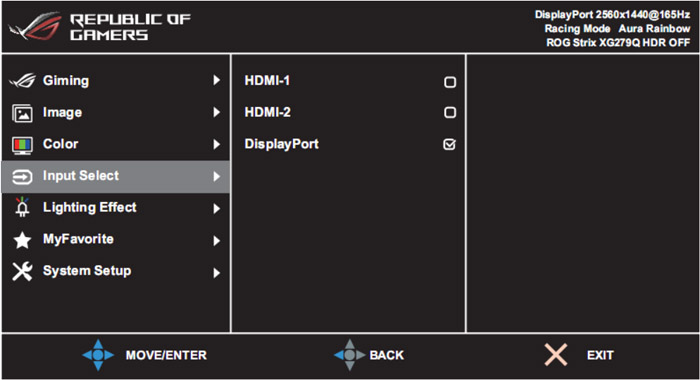Click the blue MOVE/ENTER joystick icon

pyautogui.click(x=98, y=355)
